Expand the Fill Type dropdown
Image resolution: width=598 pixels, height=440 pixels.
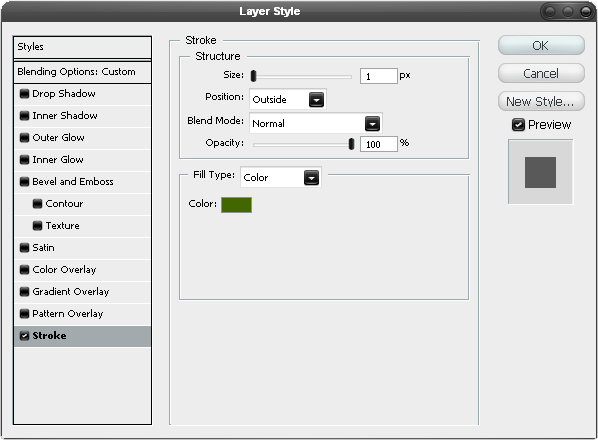(281, 178)
